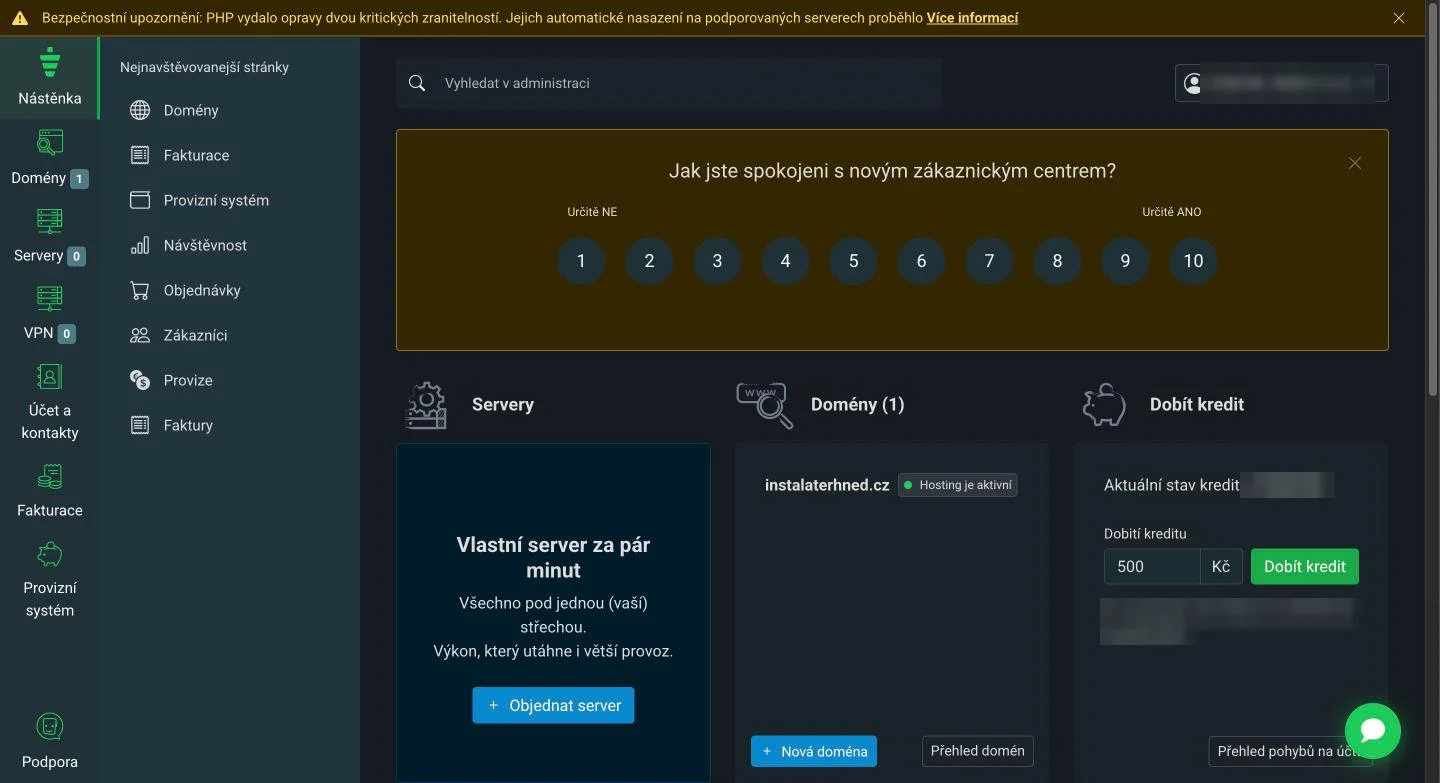Click the Servery section heading
This screenshot has width=1440, height=783.
coord(503,405)
